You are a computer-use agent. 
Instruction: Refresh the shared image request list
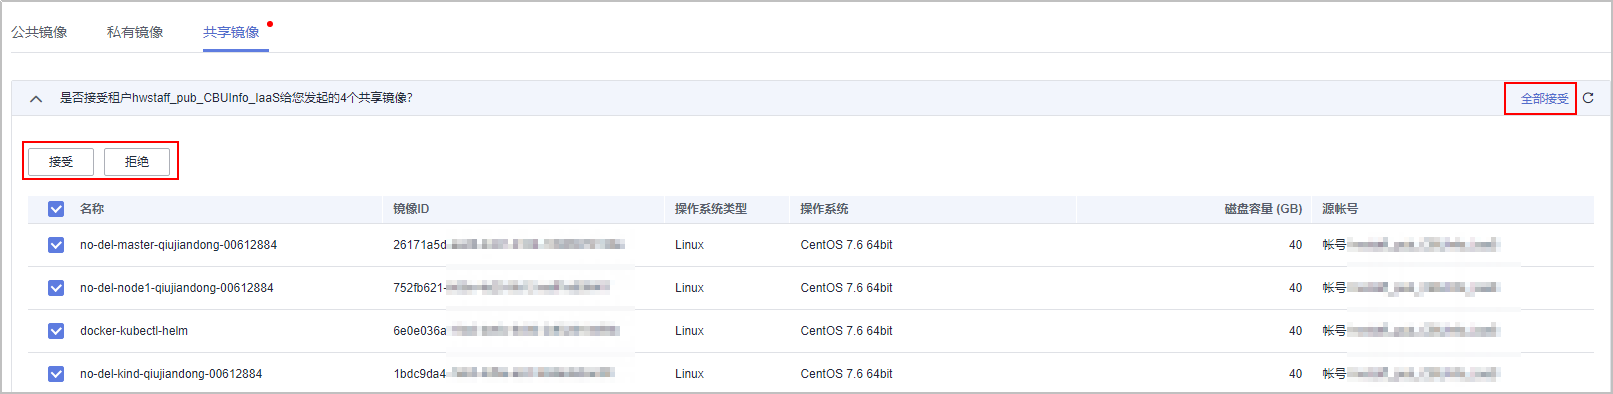[1588, 98]
